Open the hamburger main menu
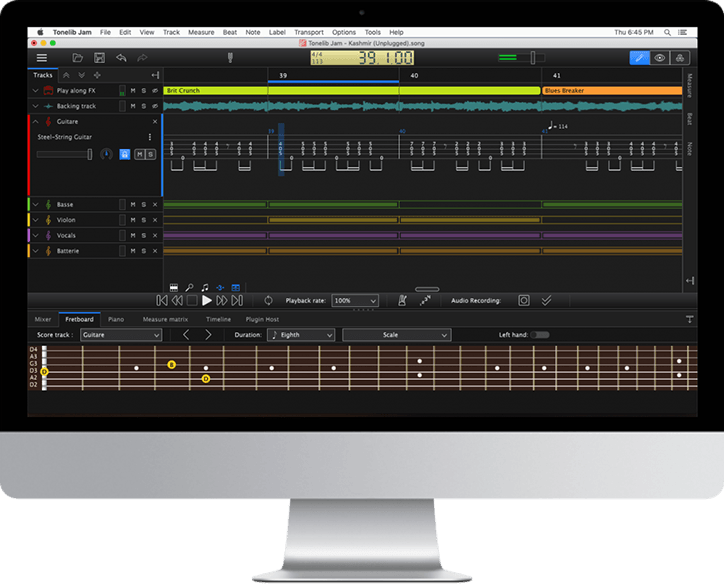Screen dimensions: 724x584 42,58
